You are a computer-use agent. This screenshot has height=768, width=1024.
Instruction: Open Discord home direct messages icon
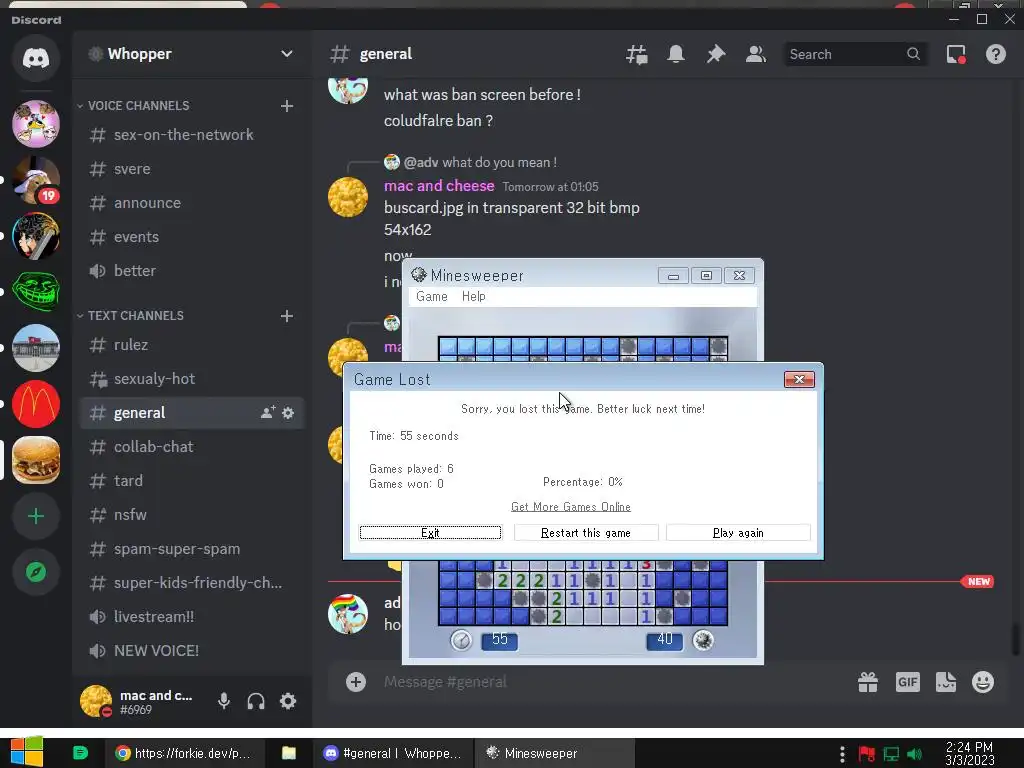[x=36, y=59]
